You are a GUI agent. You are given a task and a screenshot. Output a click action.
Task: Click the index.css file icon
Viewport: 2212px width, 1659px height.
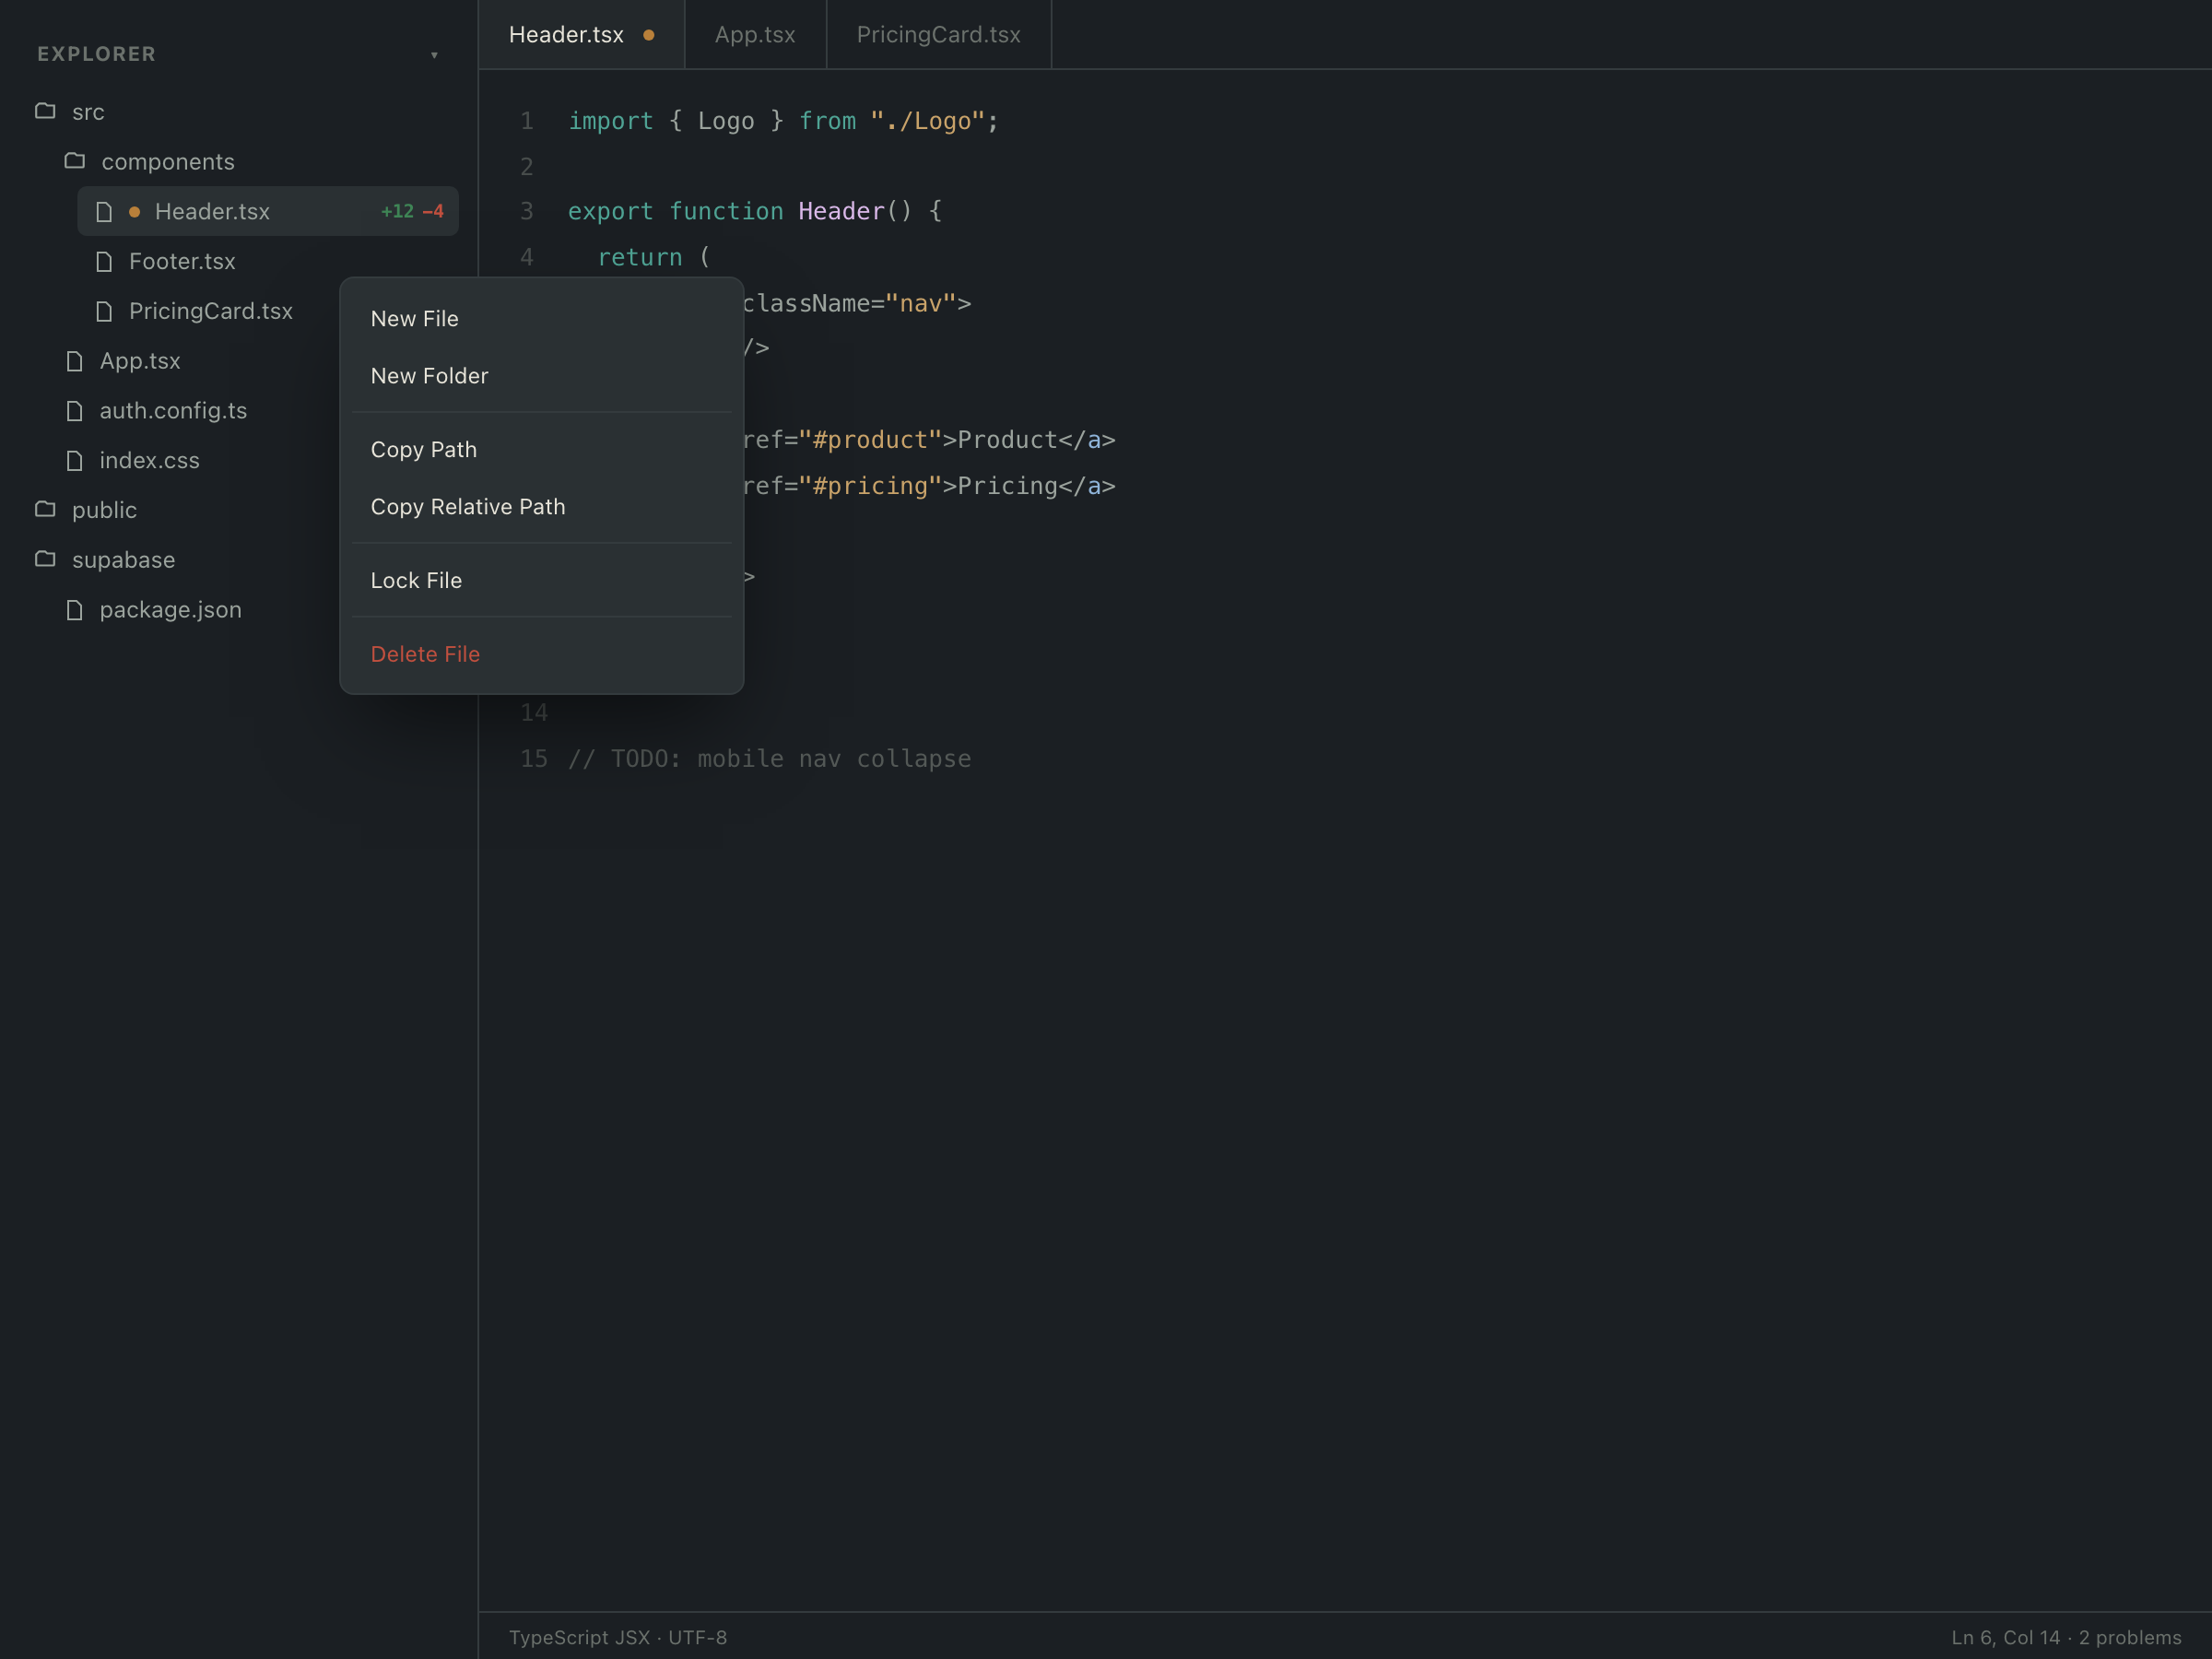click(x=74, y=460)
